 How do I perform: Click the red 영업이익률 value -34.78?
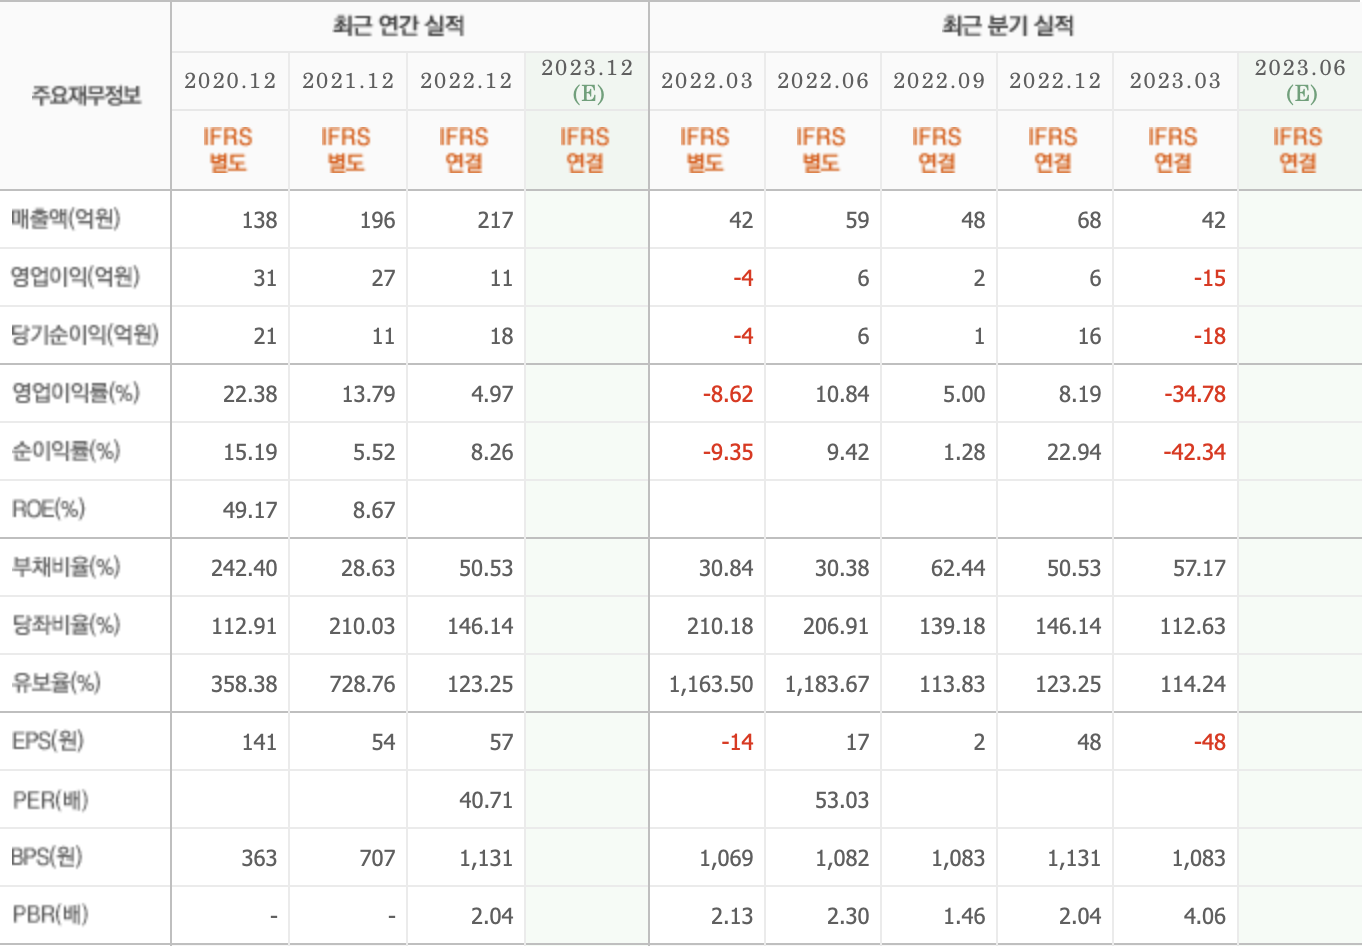pos(1195,394)
